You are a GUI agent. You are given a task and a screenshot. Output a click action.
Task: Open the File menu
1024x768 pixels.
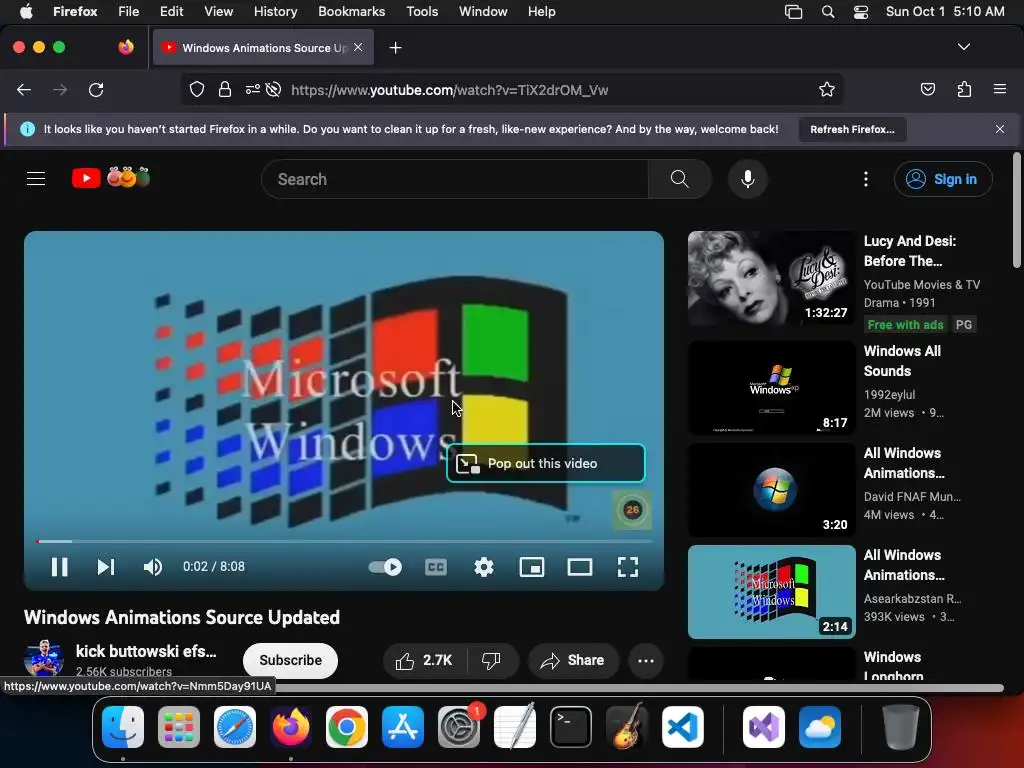(129, 11)
